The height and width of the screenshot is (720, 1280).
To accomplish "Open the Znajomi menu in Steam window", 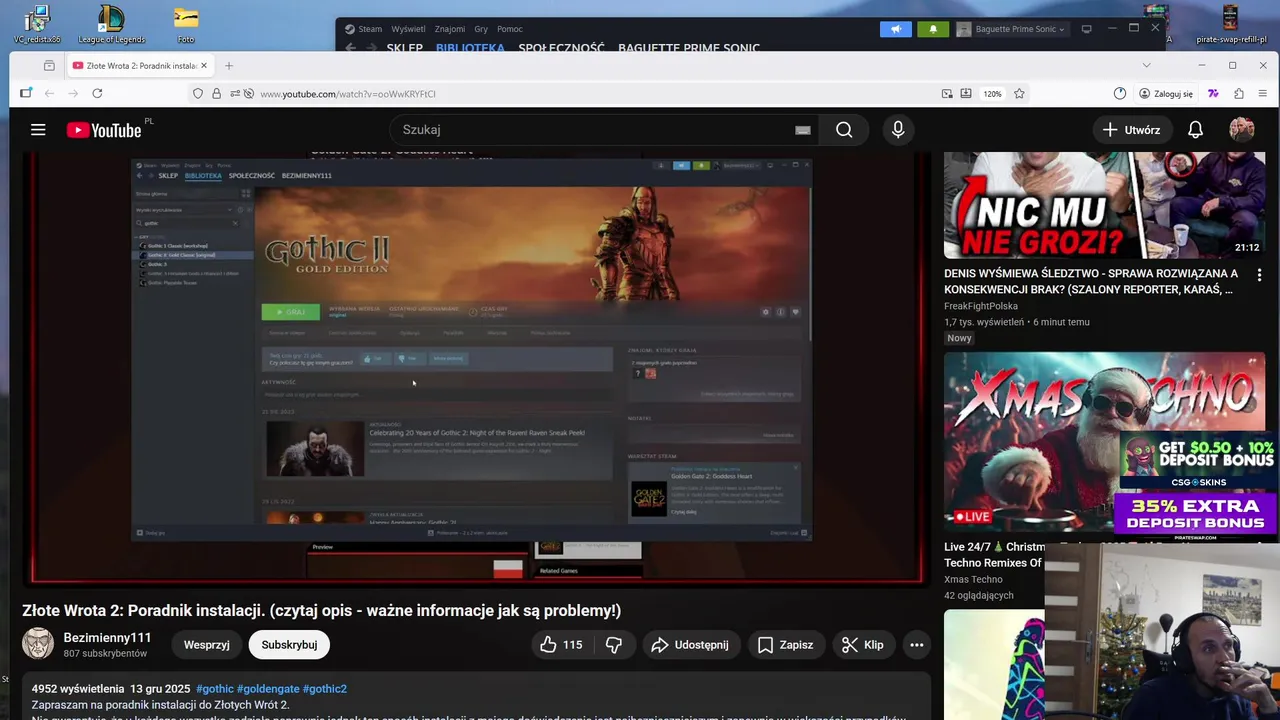I will (x=450, y=29).
